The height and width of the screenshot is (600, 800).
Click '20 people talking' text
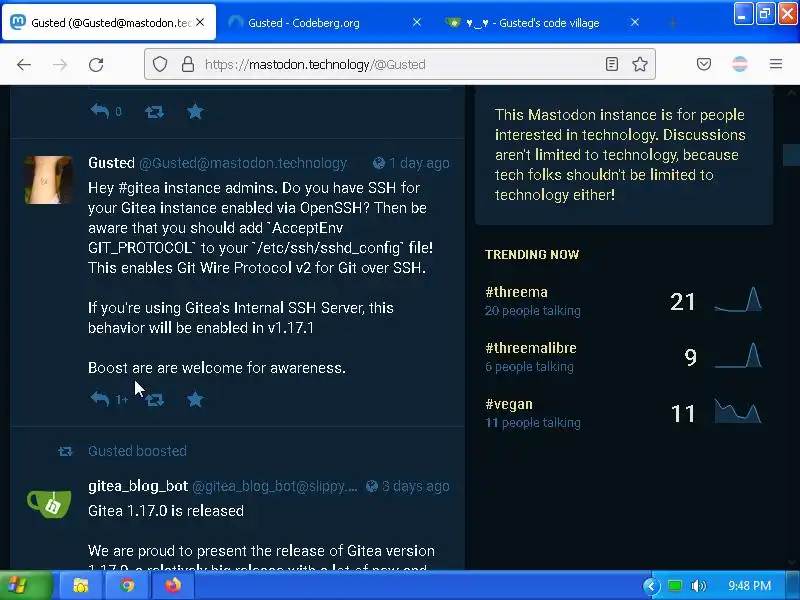(x=533, y=311)
